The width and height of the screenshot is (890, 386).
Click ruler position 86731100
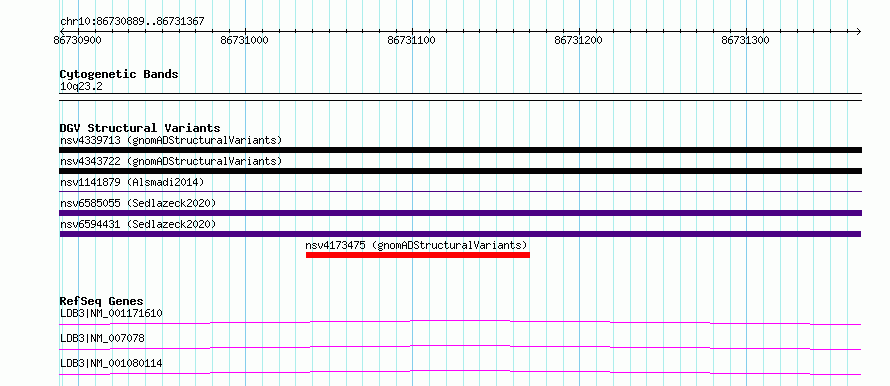coord(412,40)
